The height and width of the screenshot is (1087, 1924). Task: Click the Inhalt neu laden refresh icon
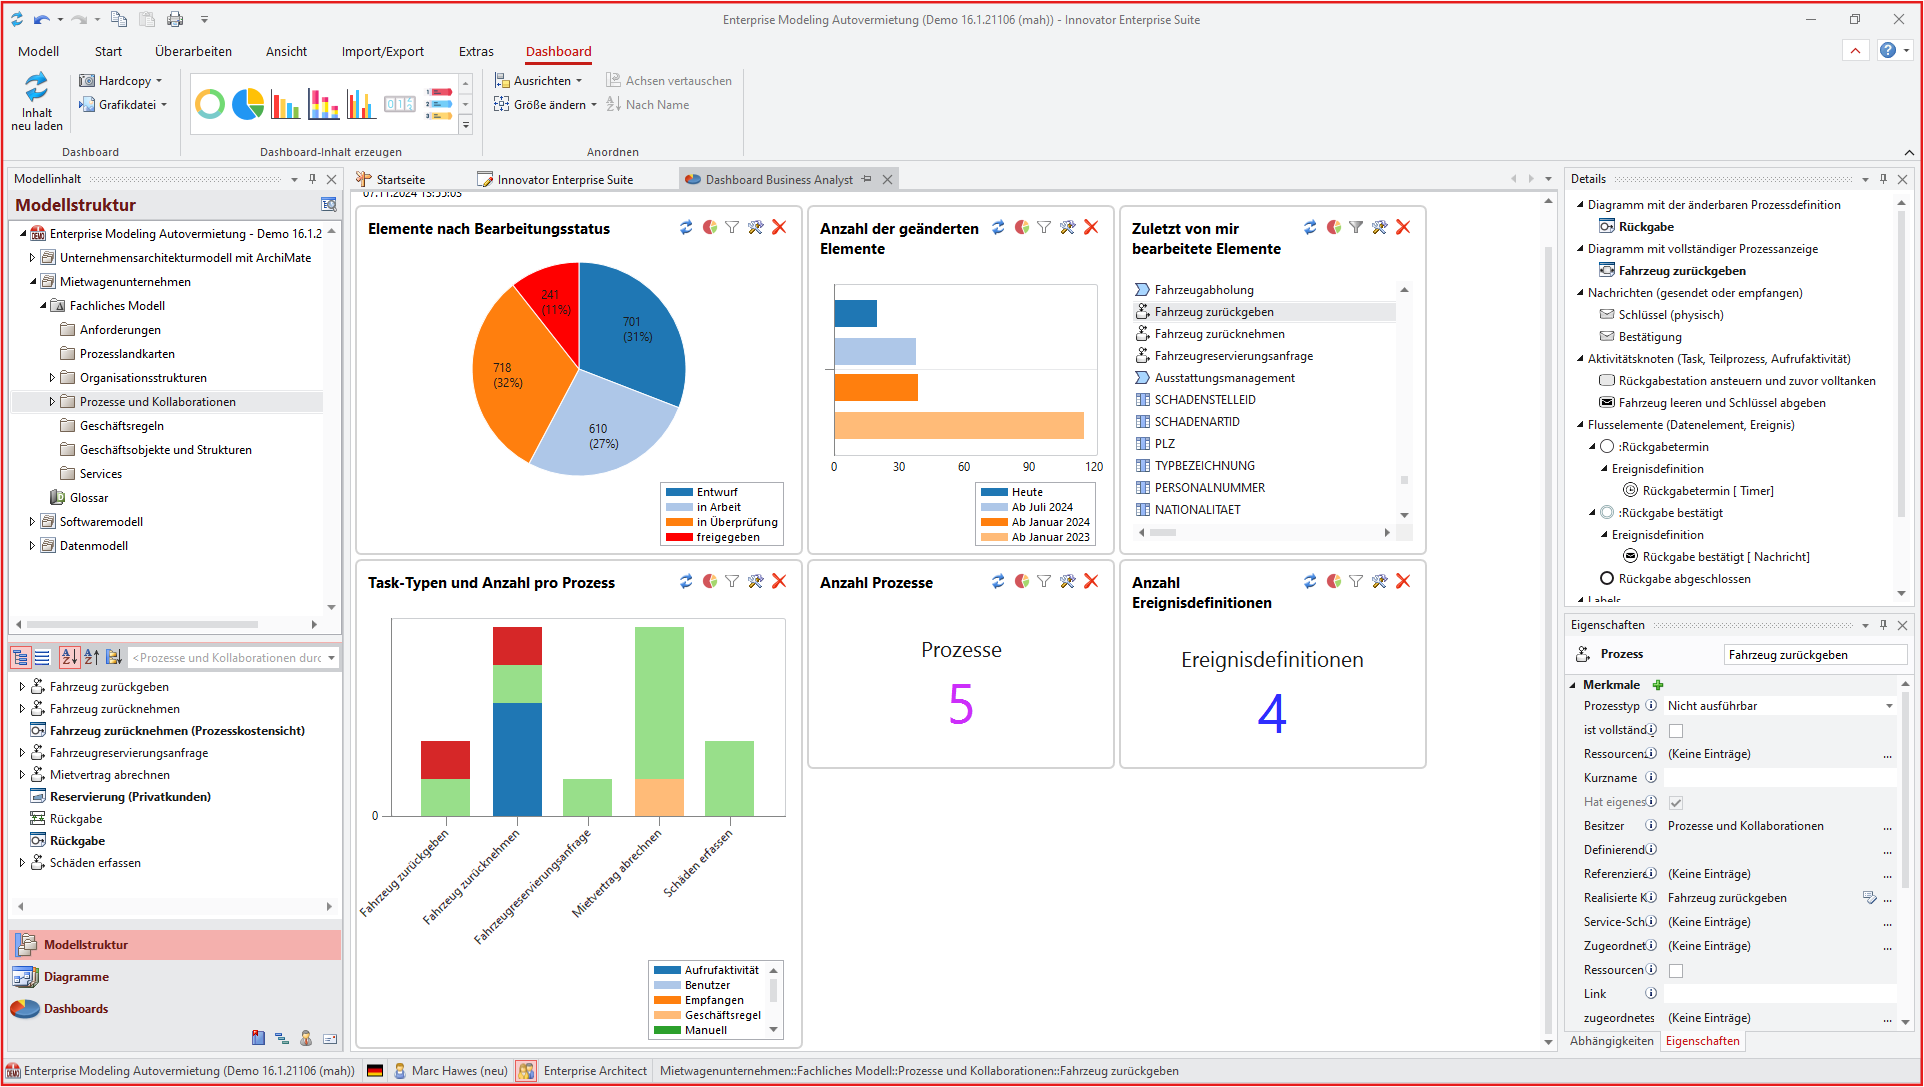pos(36,87)
